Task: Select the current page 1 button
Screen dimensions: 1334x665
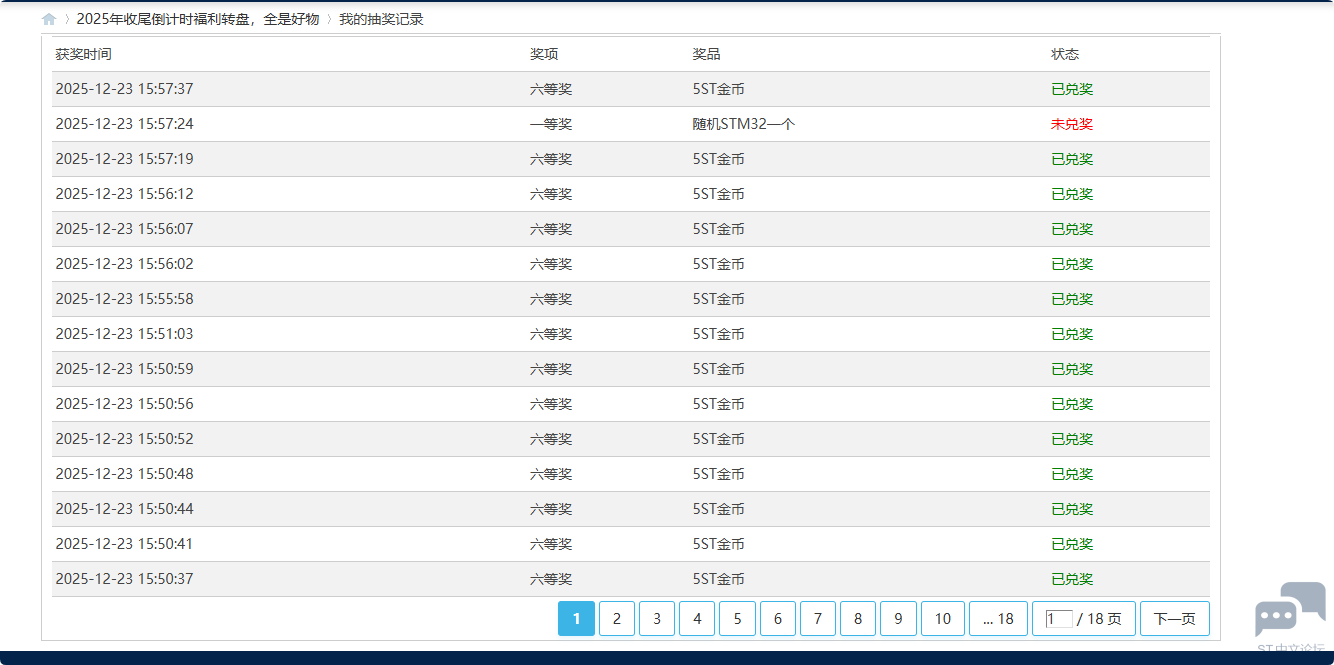Action: [x=576, y=618]
